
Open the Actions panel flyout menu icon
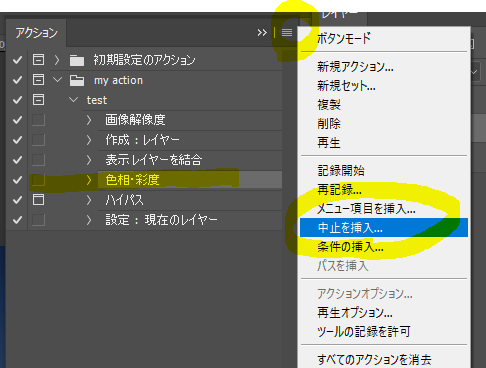tap(287, 32)
